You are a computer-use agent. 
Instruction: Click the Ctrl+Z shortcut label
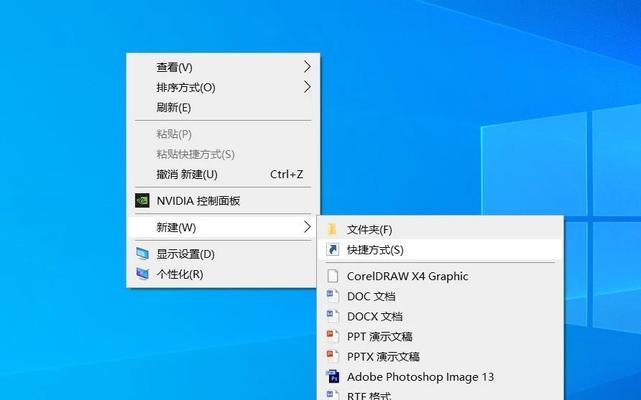pyautogui.click(x=287, y=174)
